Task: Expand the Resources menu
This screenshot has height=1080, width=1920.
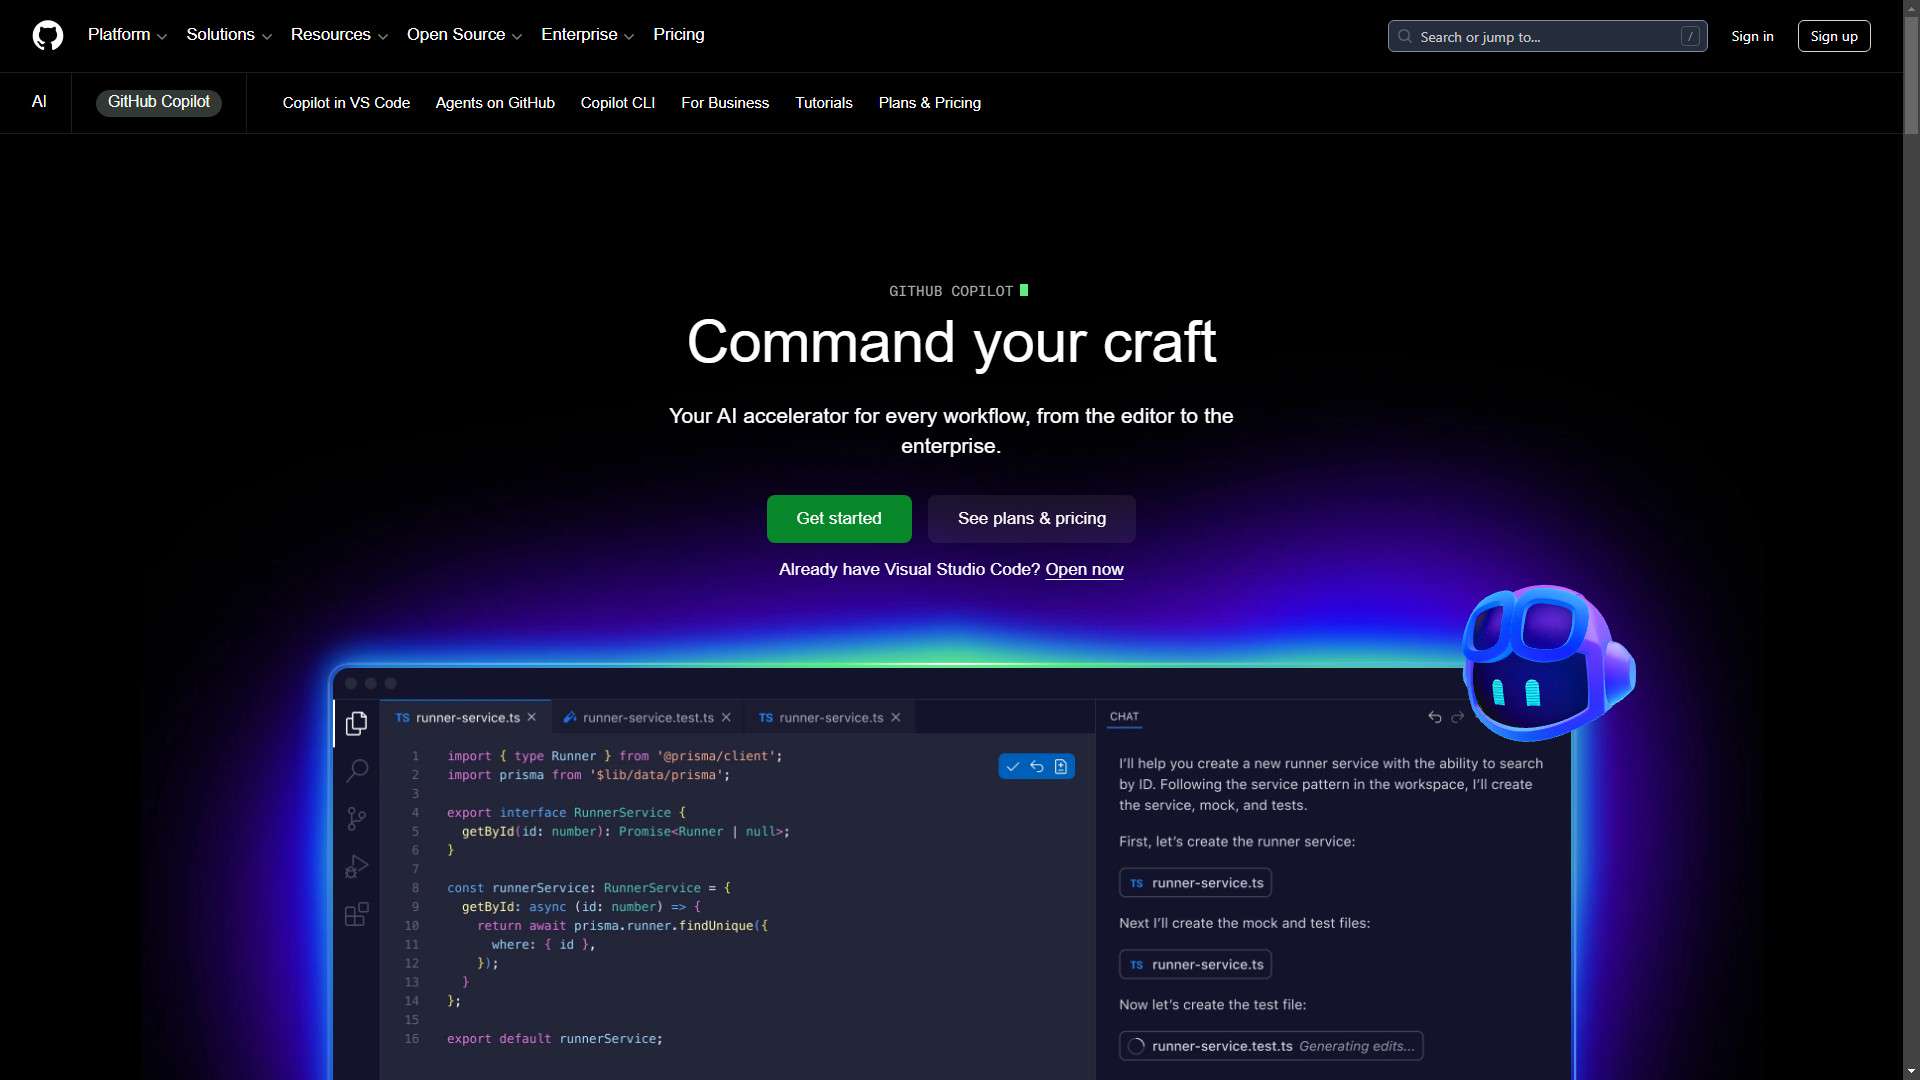Action: point(339,35)
